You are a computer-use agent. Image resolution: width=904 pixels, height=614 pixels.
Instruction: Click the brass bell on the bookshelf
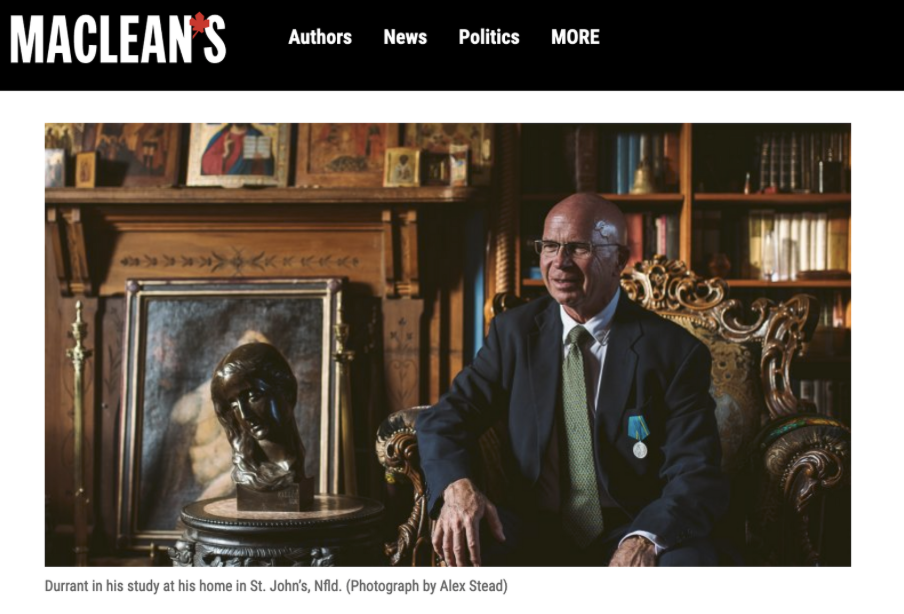643,176
